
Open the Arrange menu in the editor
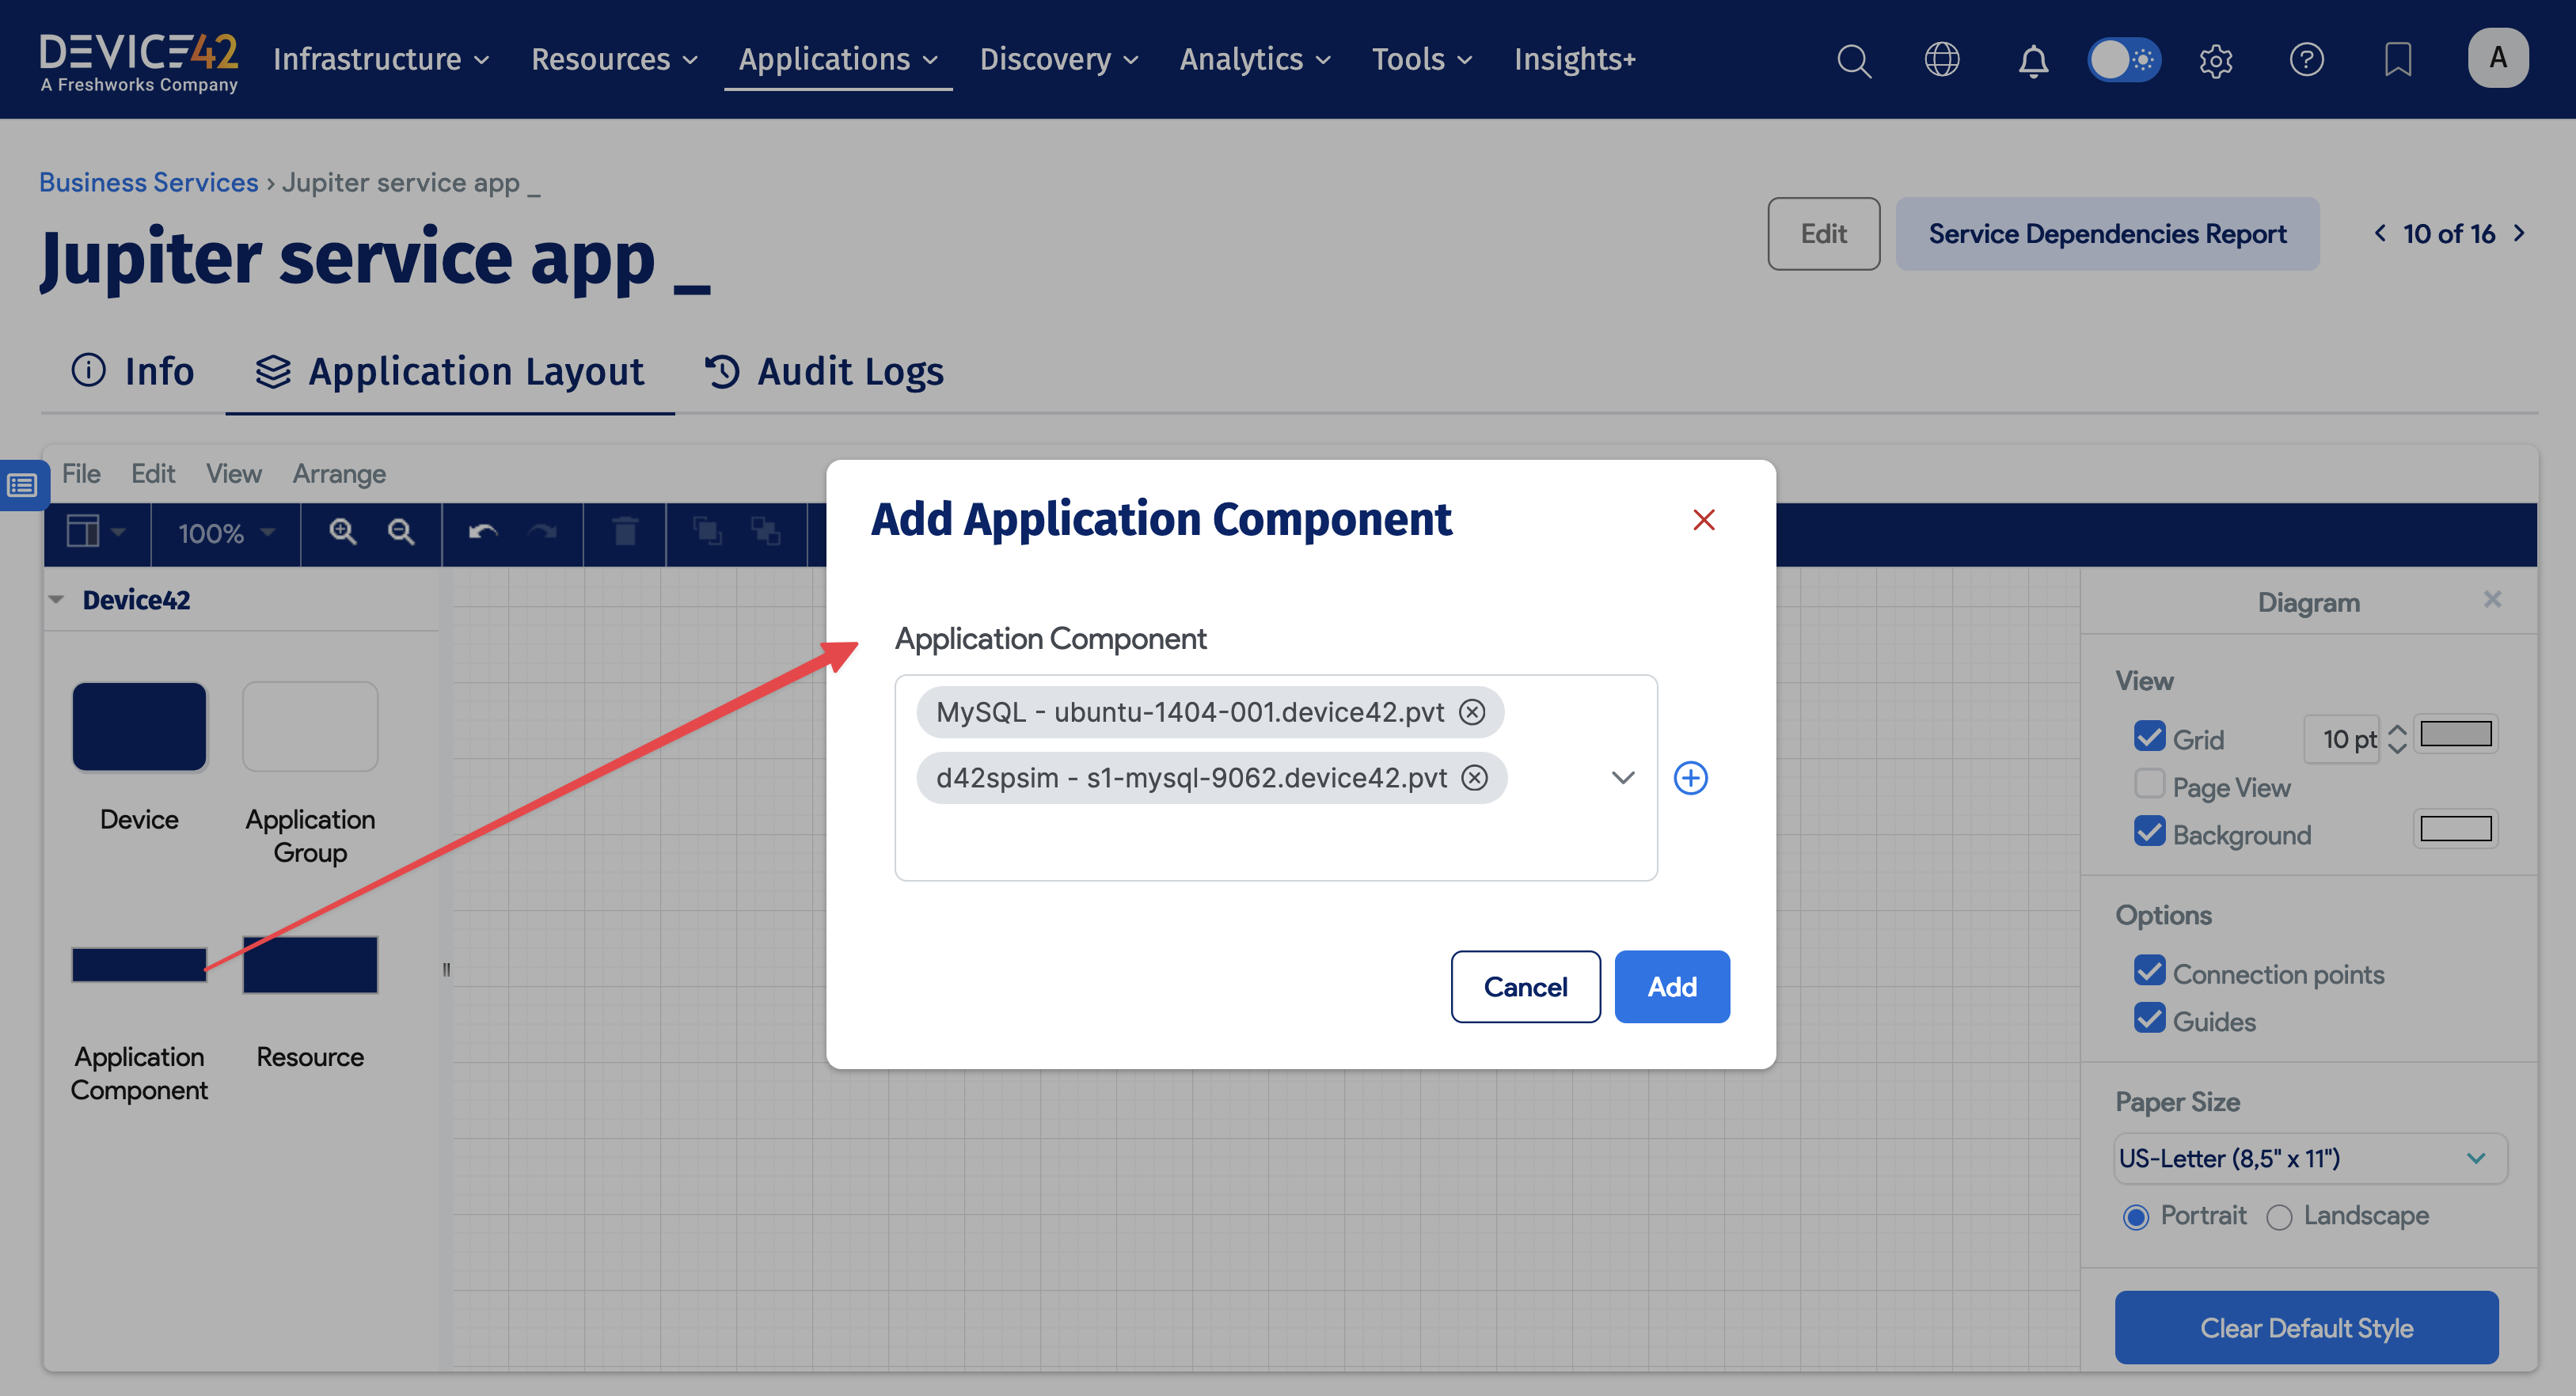point(338,473)
